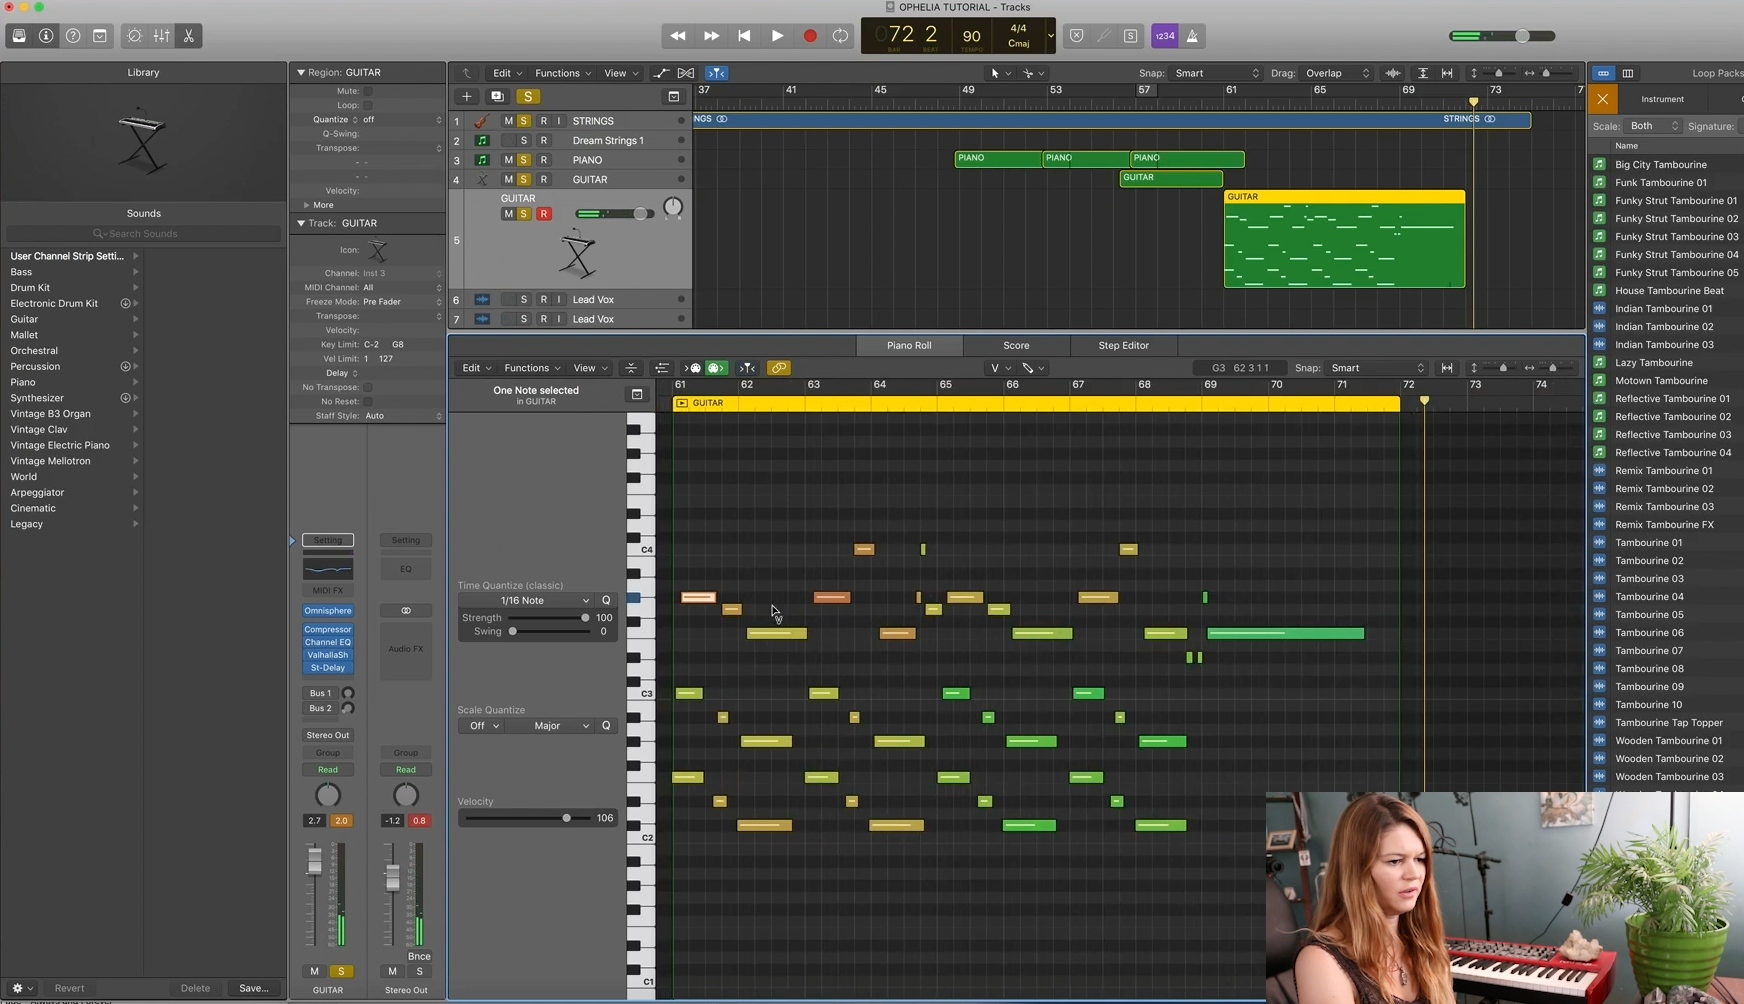Check the Region Mute checkbox

368,91
